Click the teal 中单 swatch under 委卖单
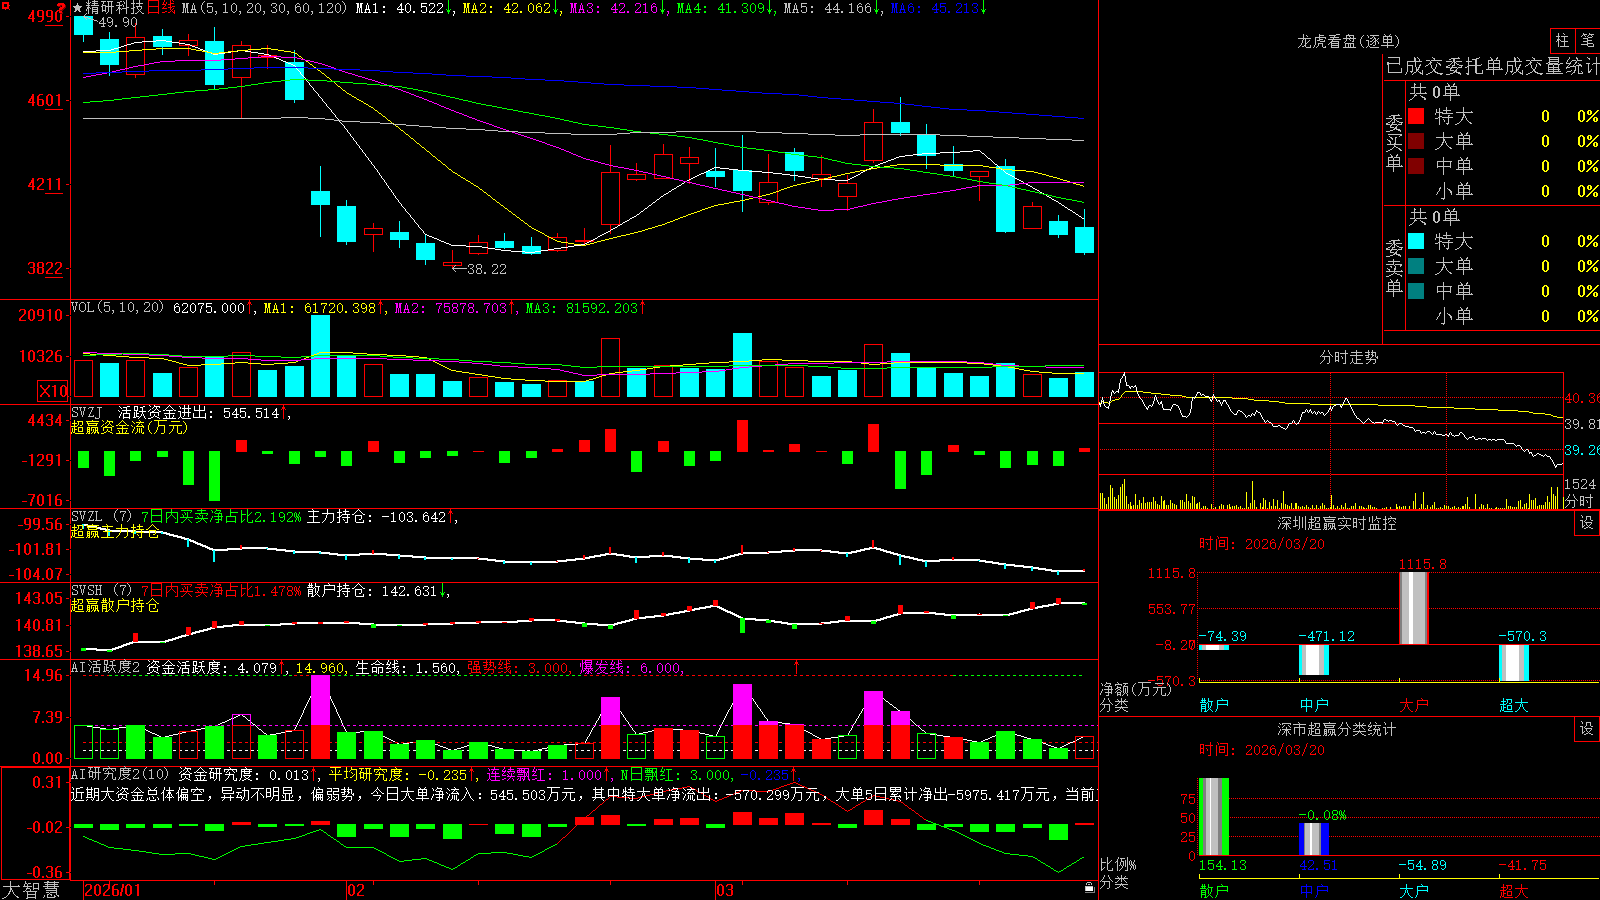 [1416, 291]
